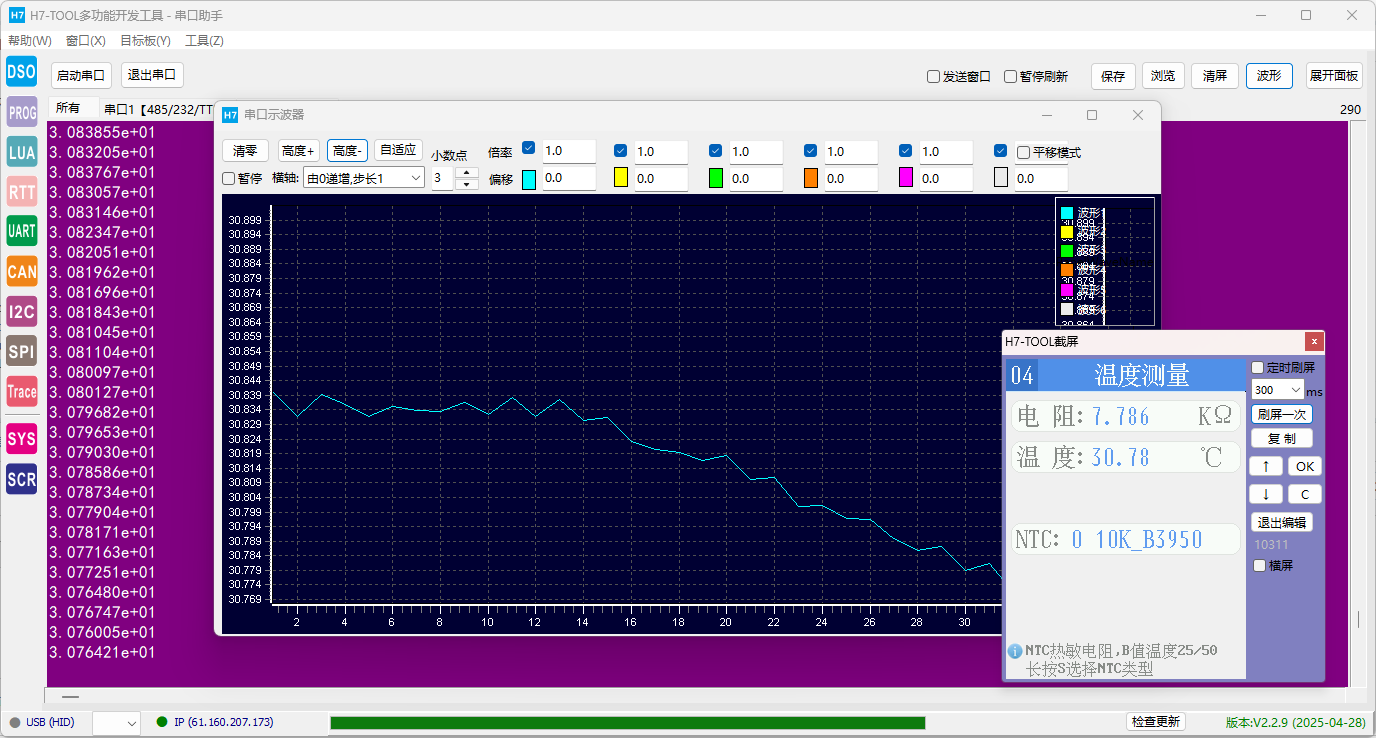Open the 帮助(W) menu
Image resolution: width=1376 pixels, height=738 pixels.
coord(30,41)
